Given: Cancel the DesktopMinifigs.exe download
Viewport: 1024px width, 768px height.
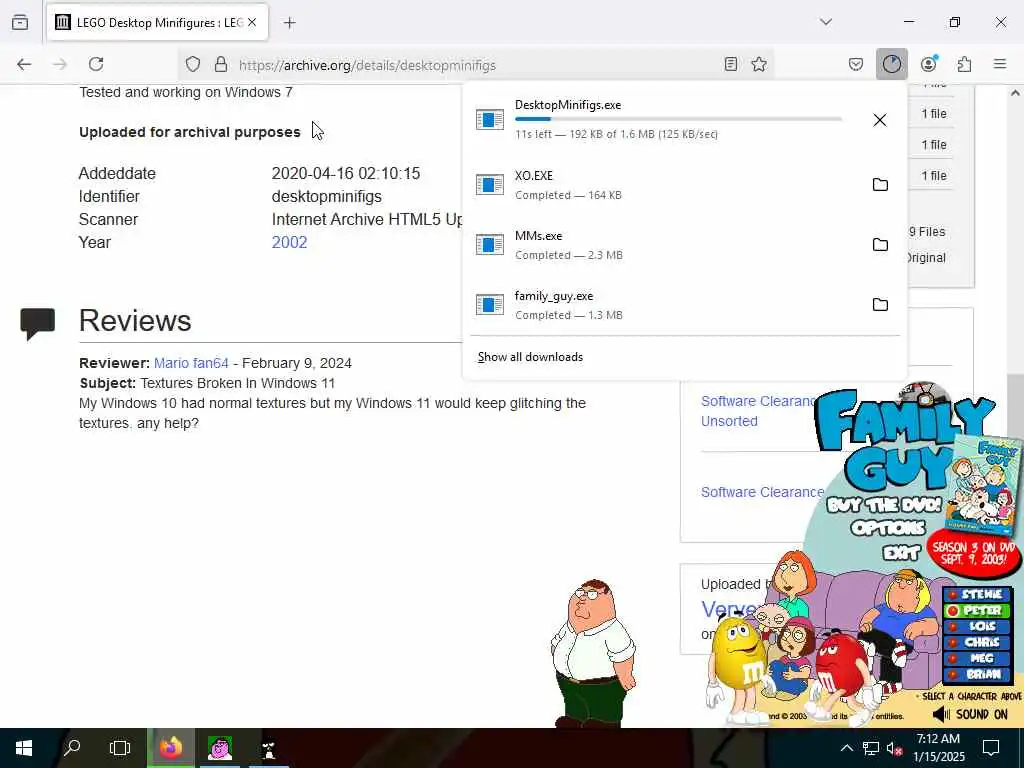Looking at the screenshot, I should [880, 120].
